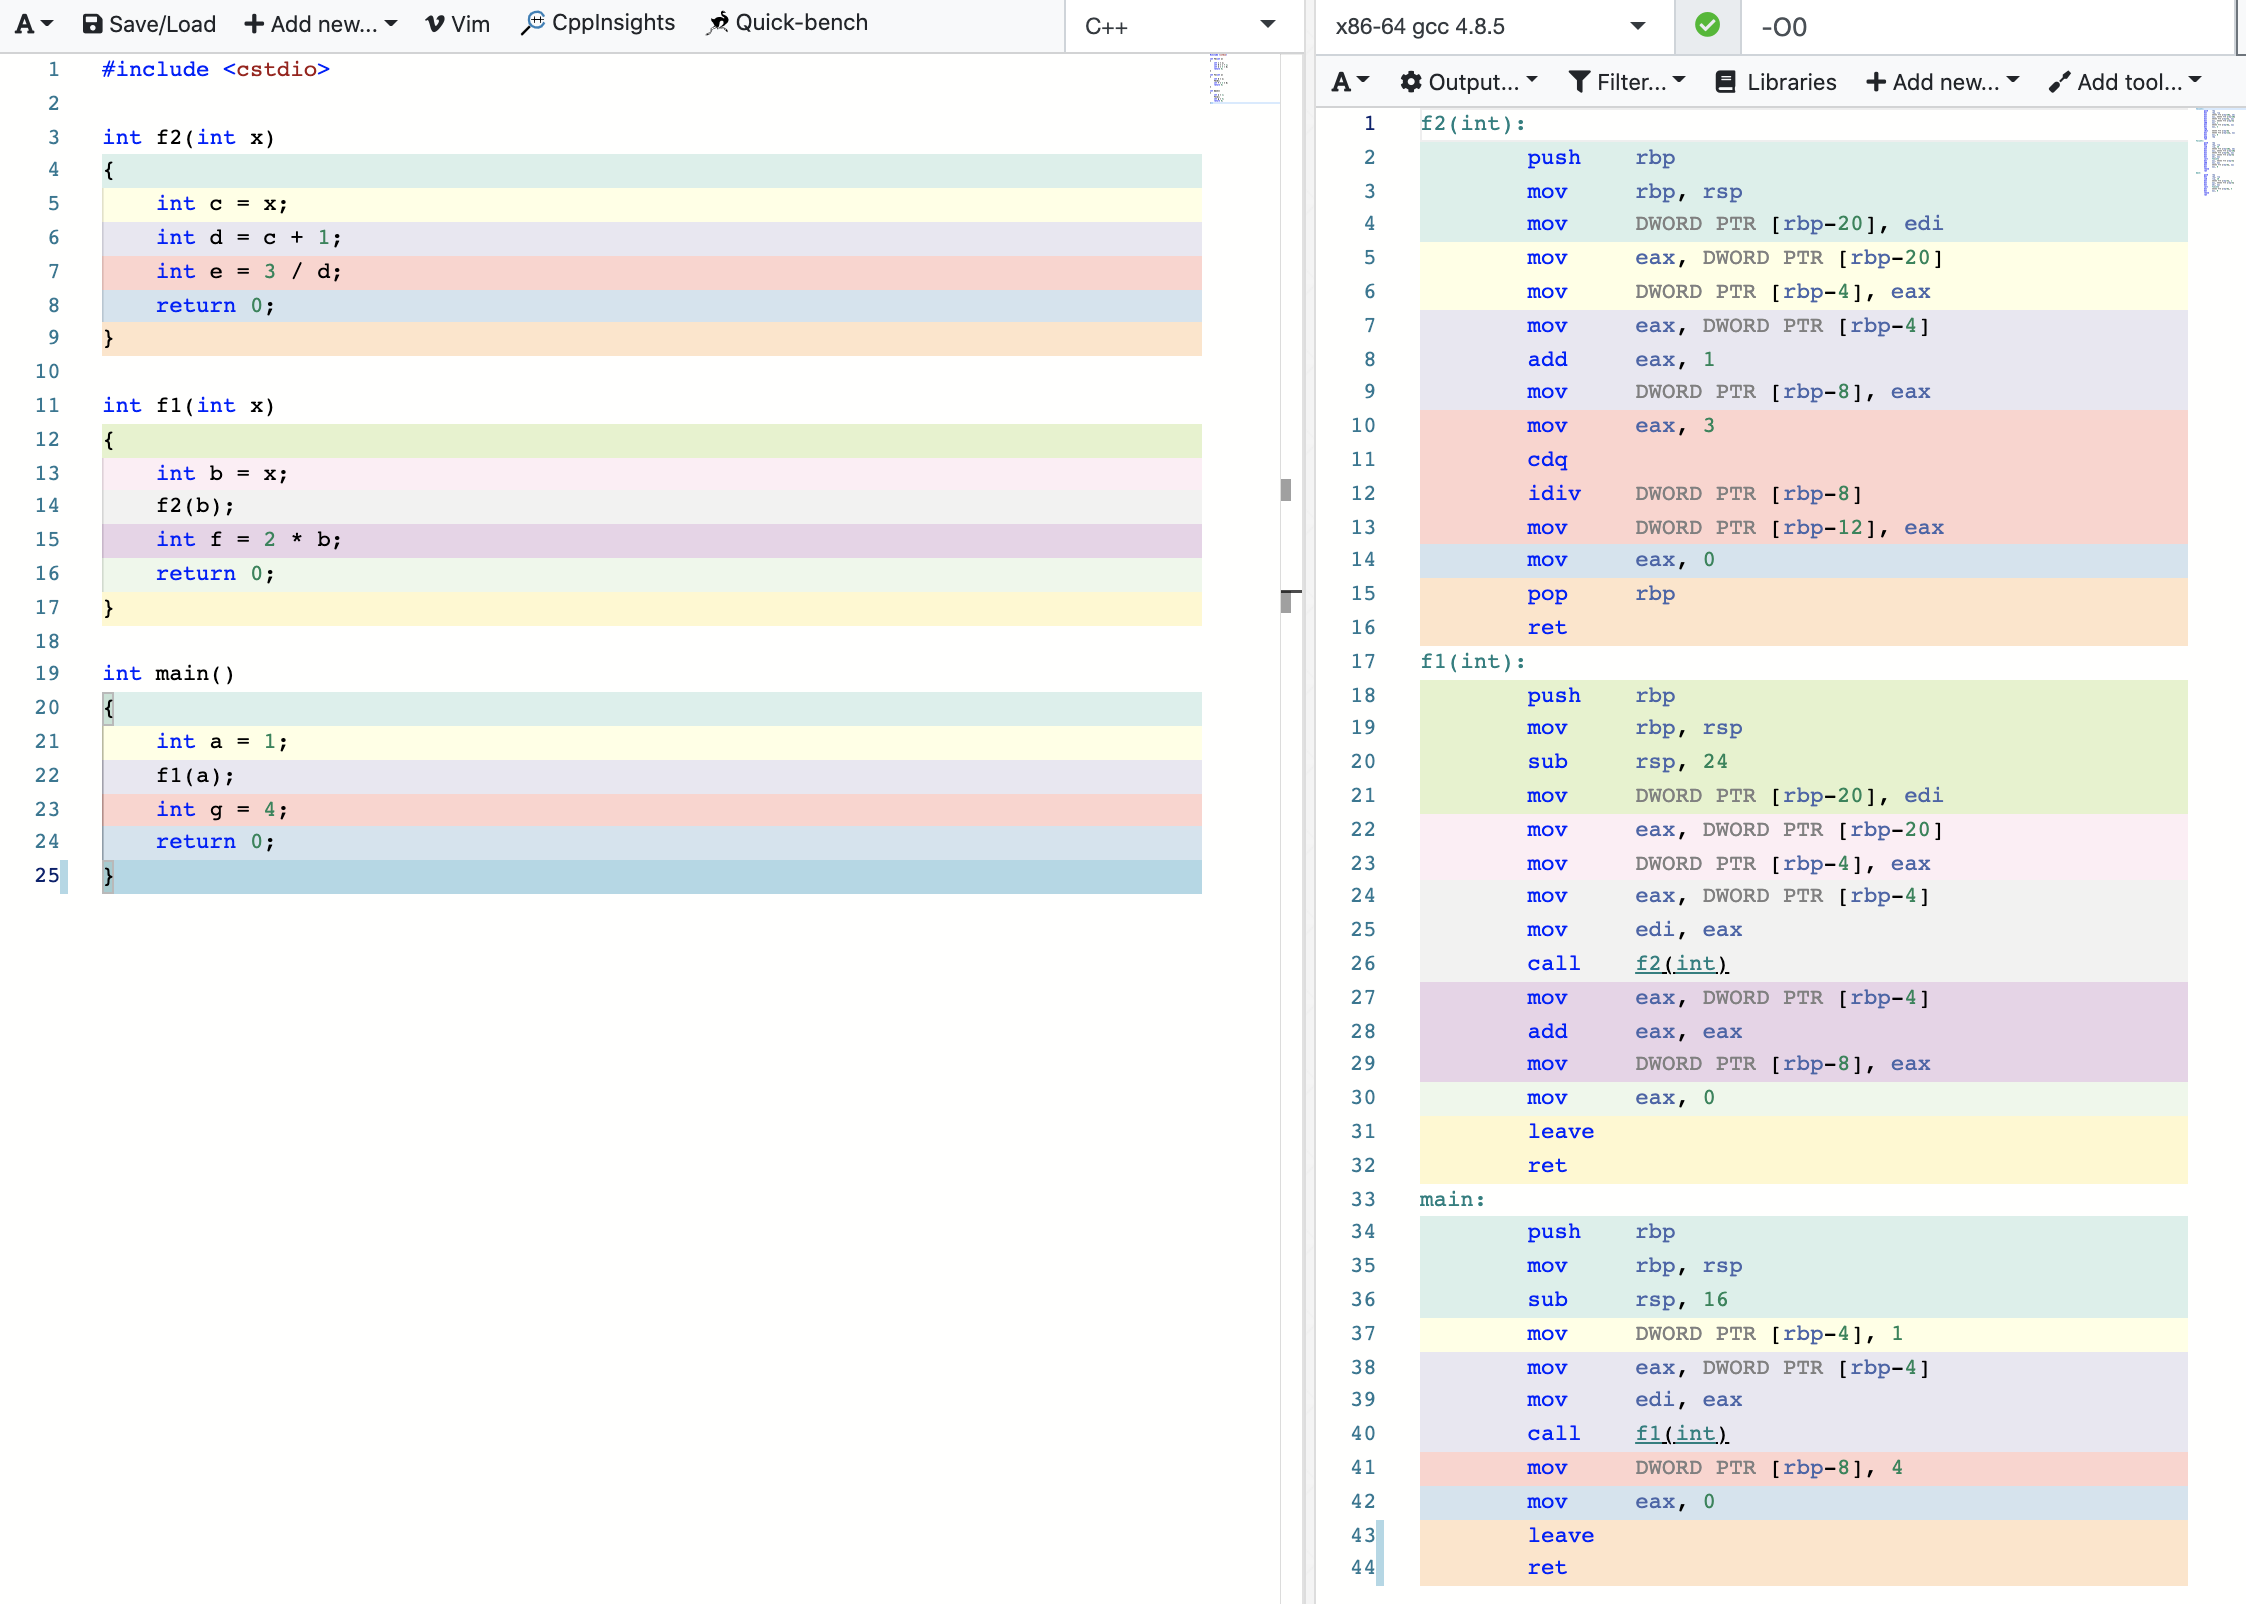Open the Add tool menu
This screenshot has width=2246, height=1604.
2125,82
